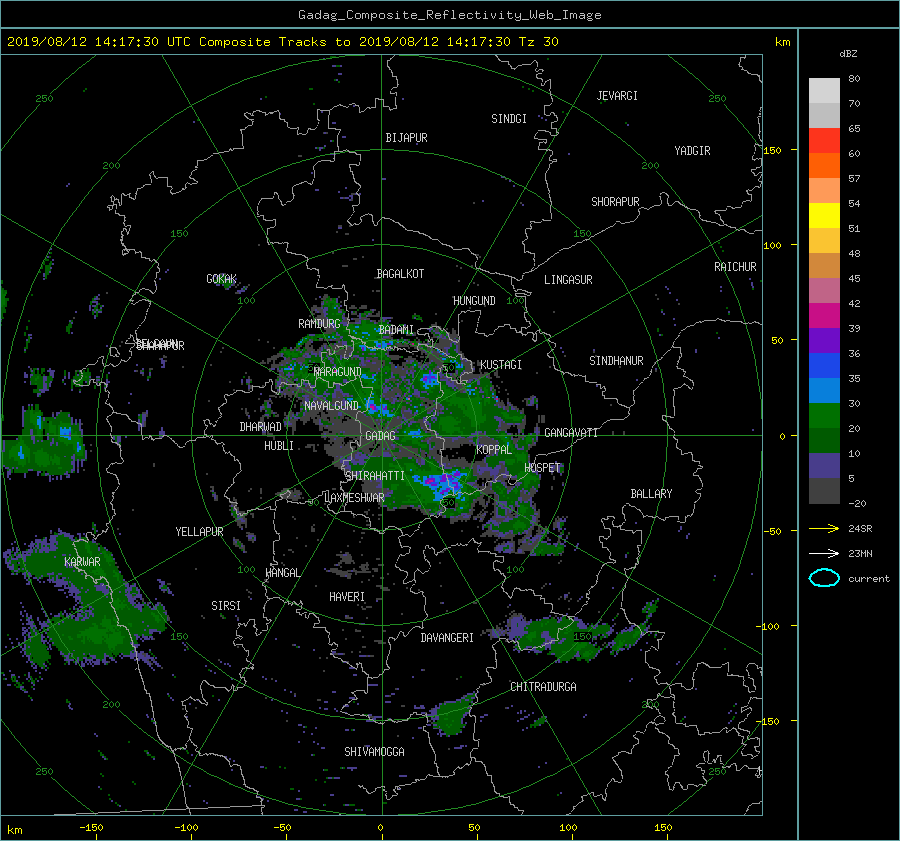Screen dimensions: 900x841
Task: Select the light blue 30-35 dBZ color band
Action: click(824, 391)
